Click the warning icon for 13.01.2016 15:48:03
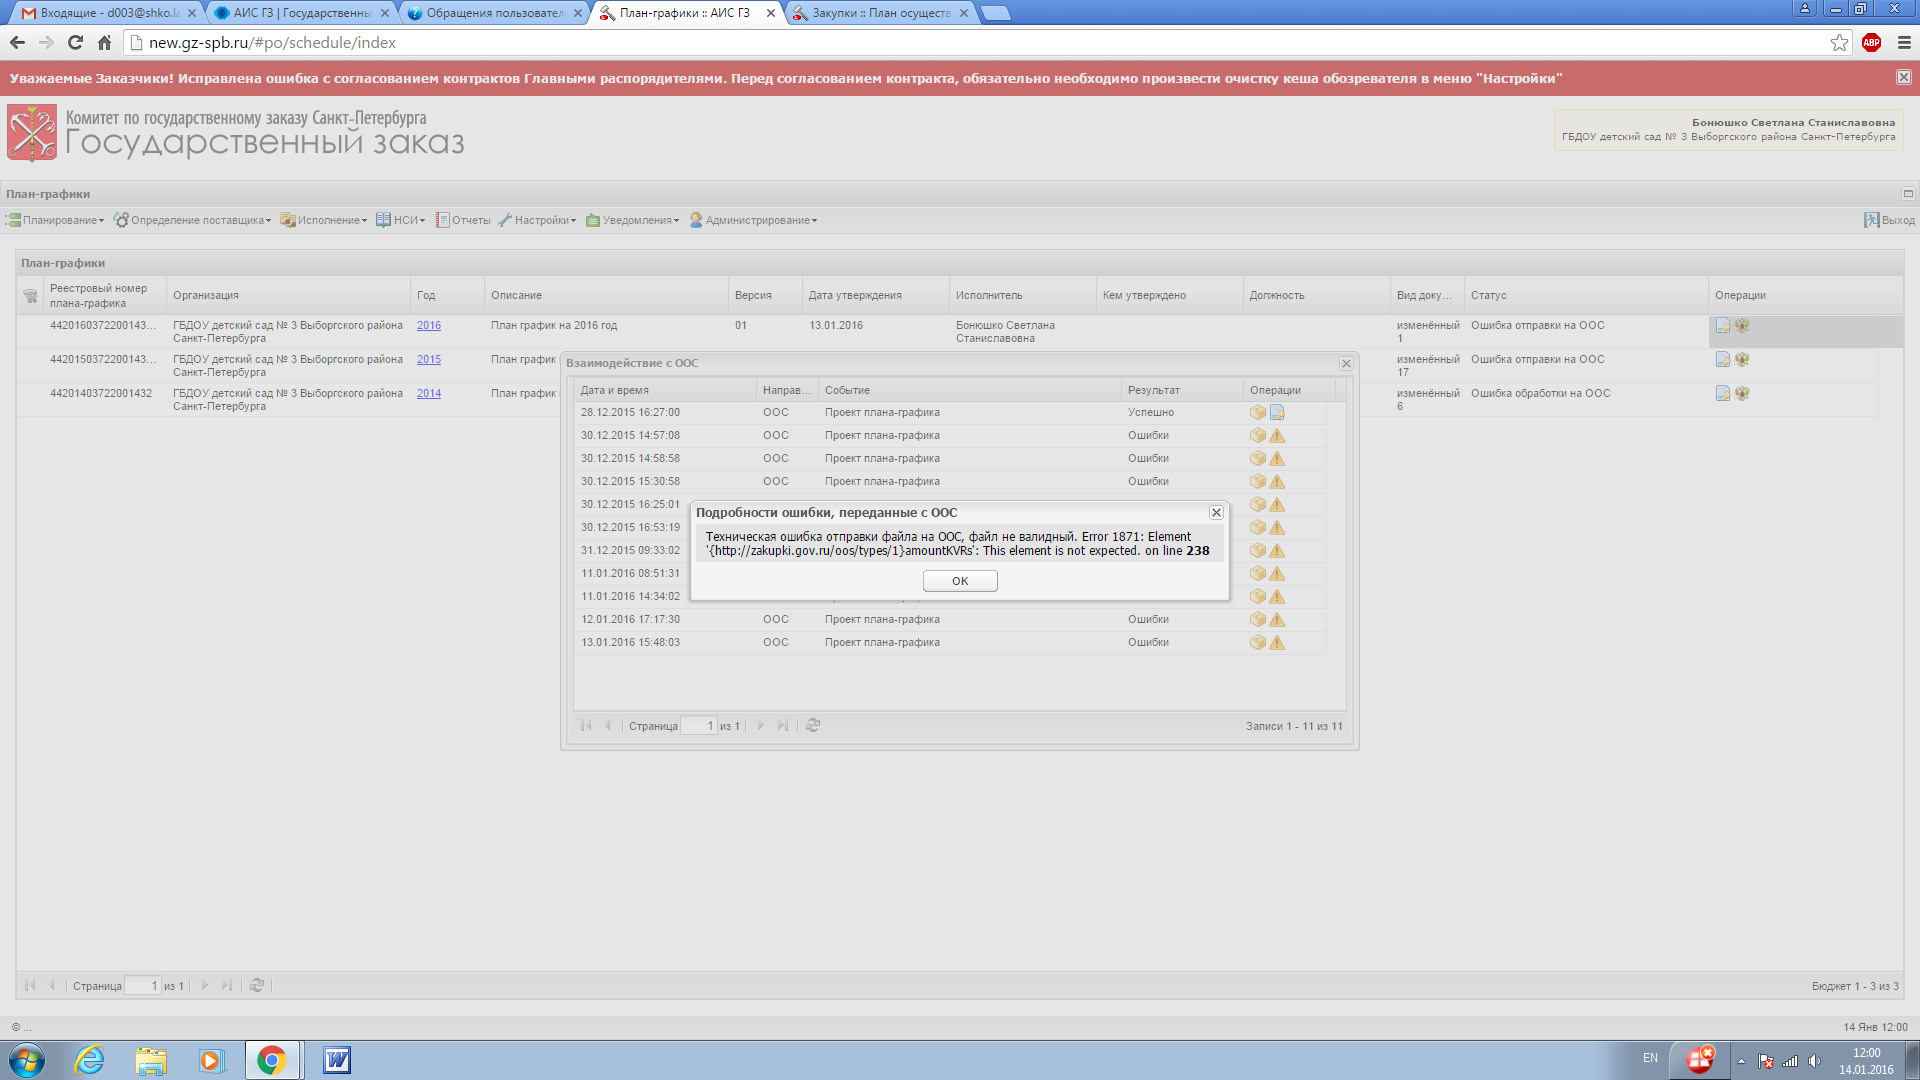1920x1080 pixels. coord(1277,643)
